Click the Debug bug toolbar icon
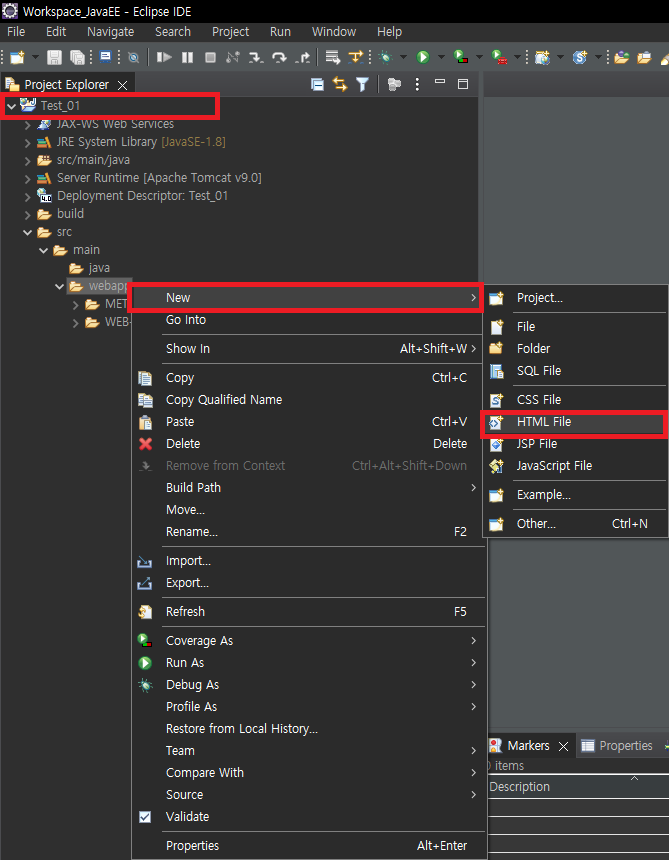The height and width of the screenshot is (860, 669). (x=385, y=57)
